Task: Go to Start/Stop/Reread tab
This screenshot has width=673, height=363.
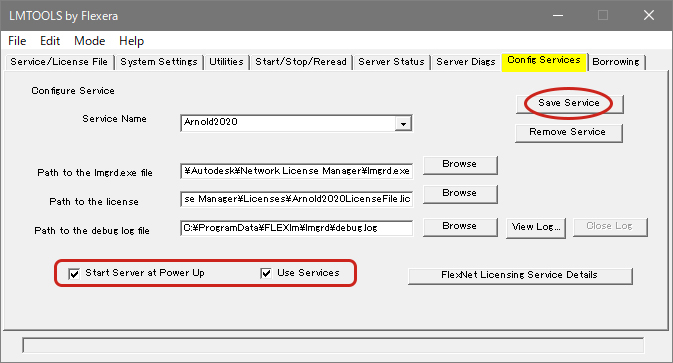Action: (301, 62)
